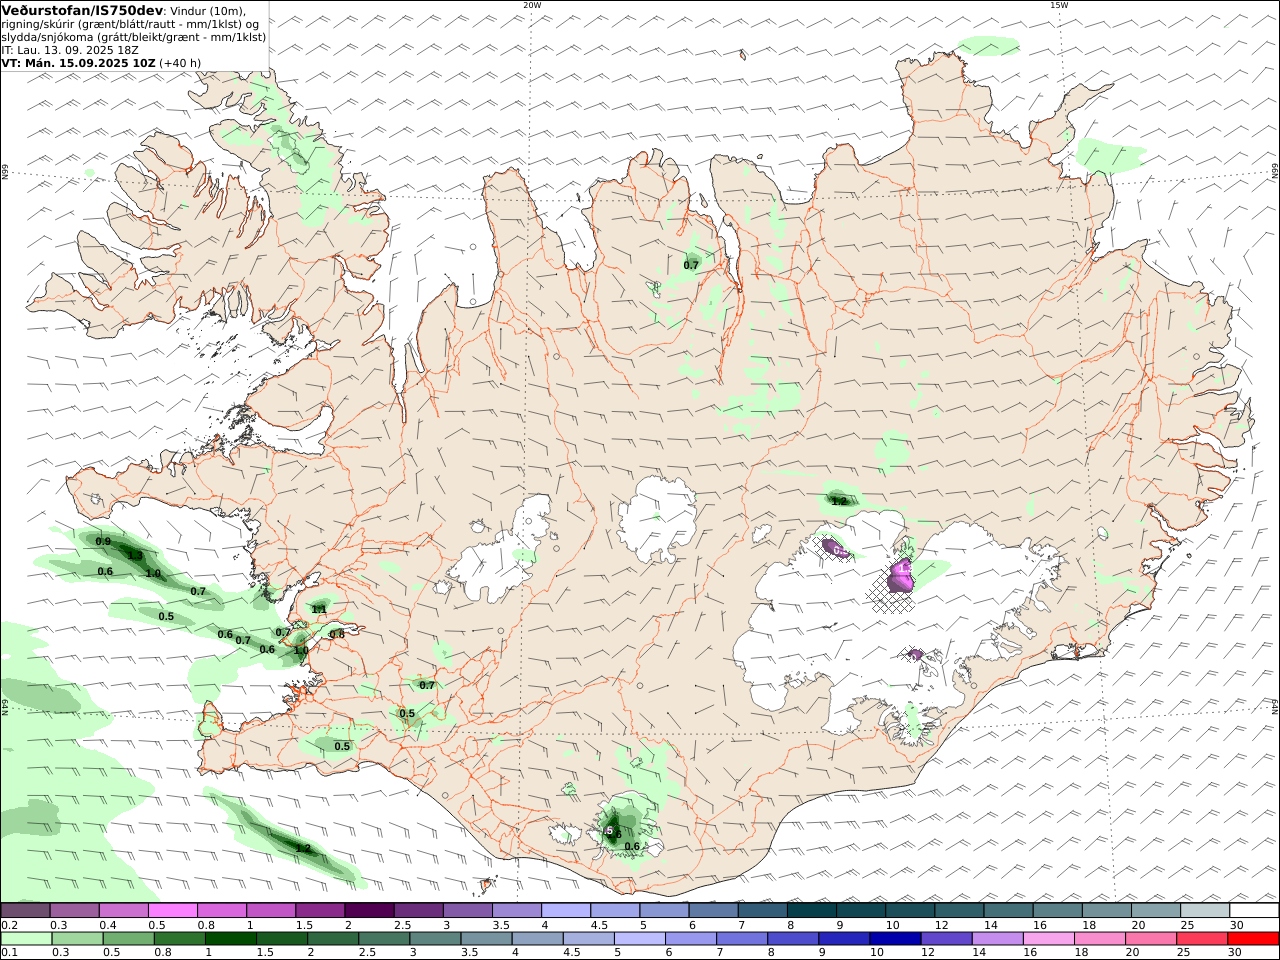Click the dark green rain cell on the south coast
Screen dimensions: 1280x960
click(x=613, y=831)
